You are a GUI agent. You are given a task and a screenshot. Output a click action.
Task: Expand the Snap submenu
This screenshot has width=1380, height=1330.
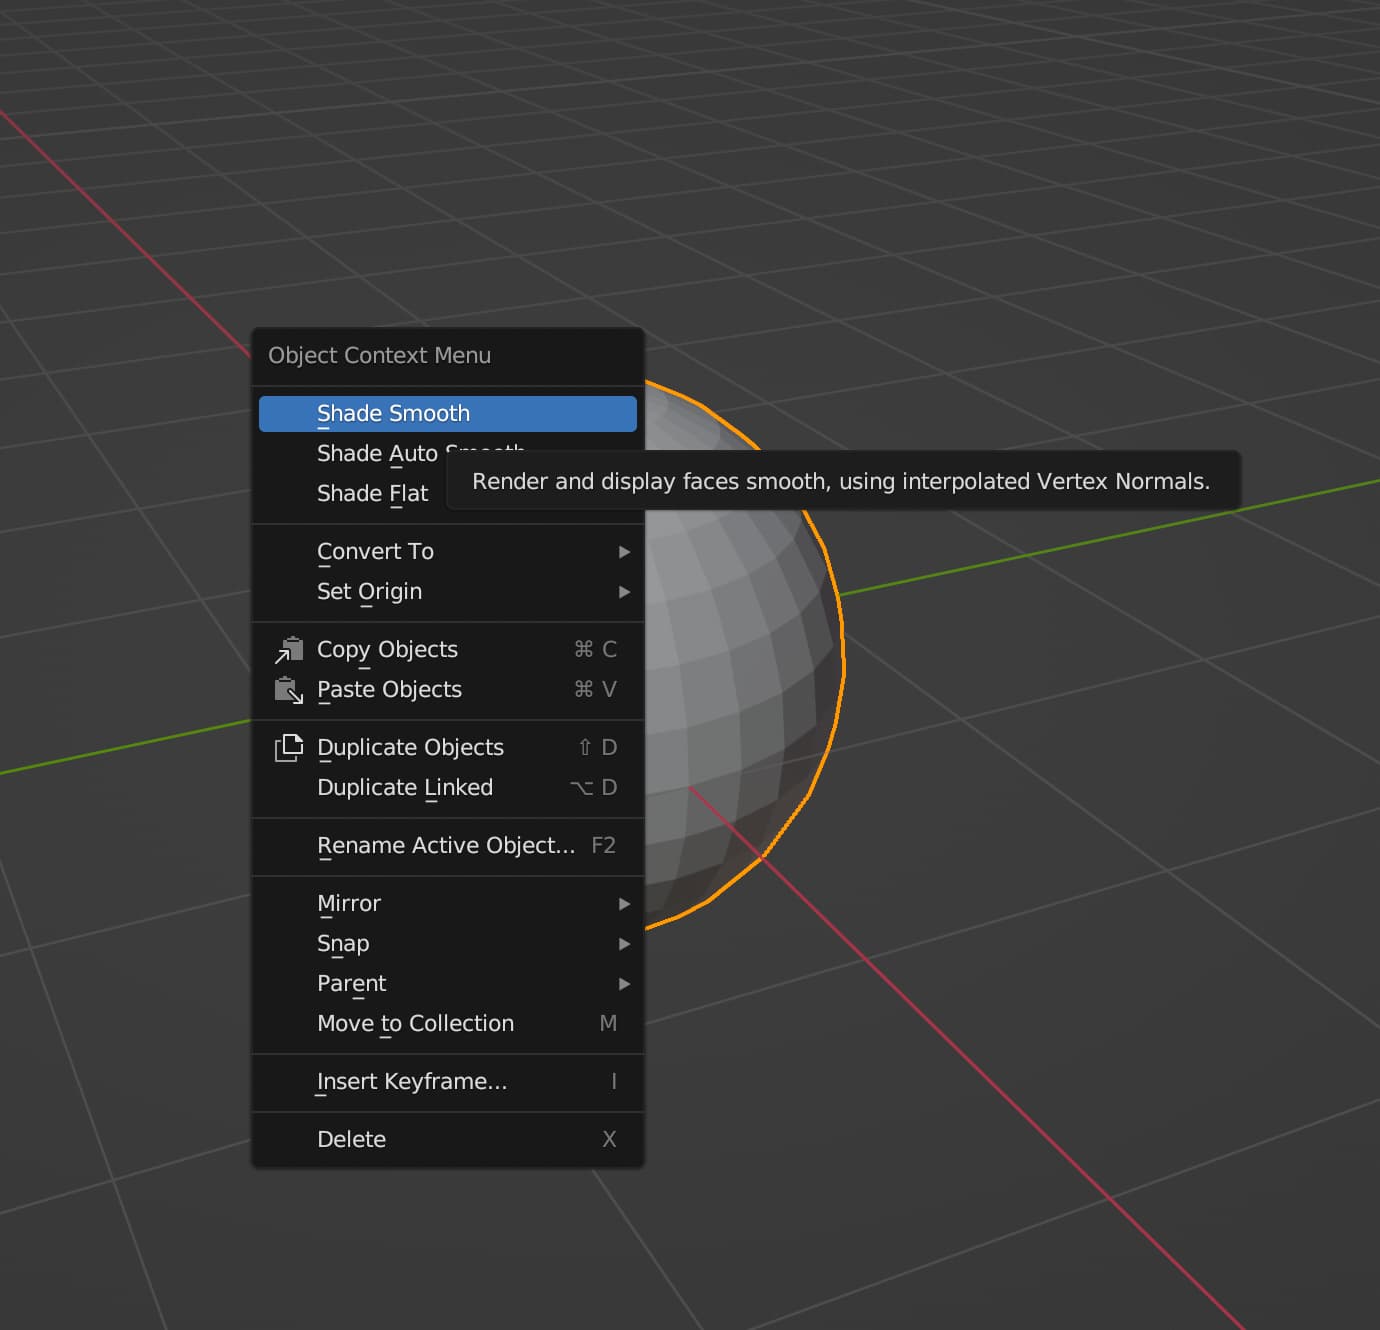pos(447,944)
